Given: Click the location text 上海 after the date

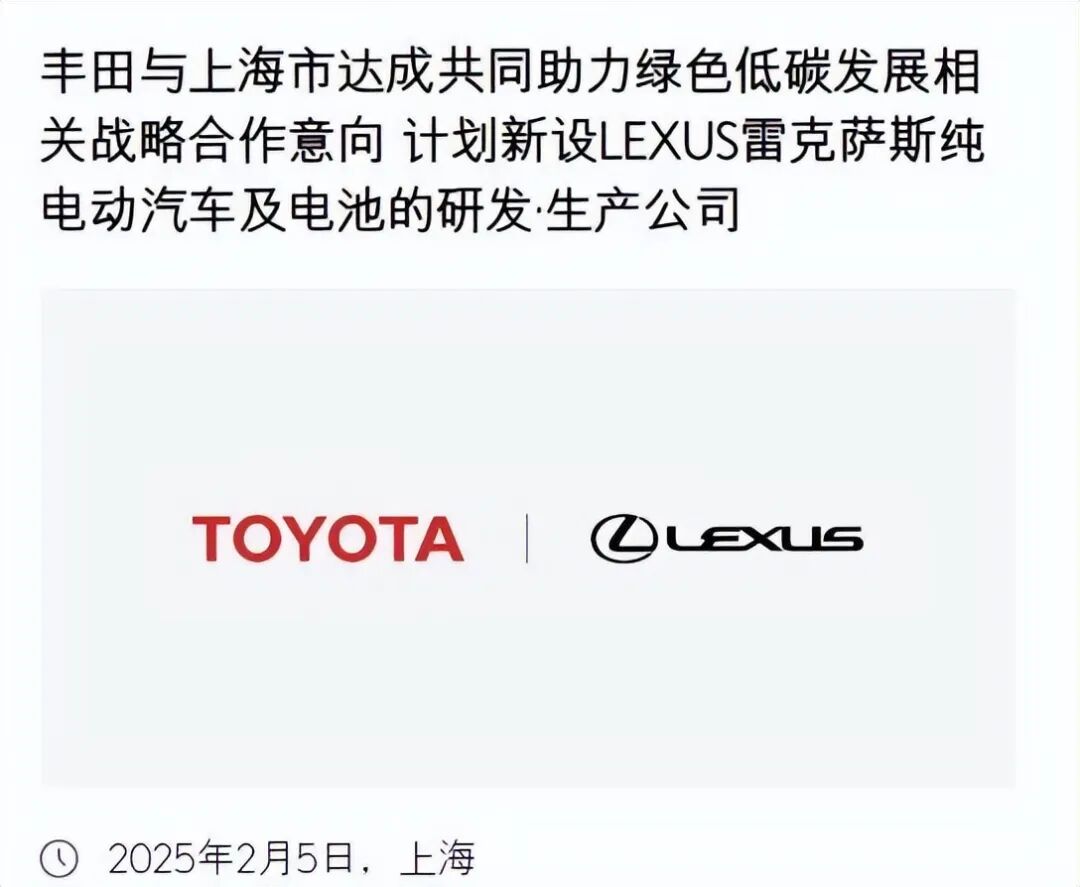Looking at the screenshot, I should (438, 859).
